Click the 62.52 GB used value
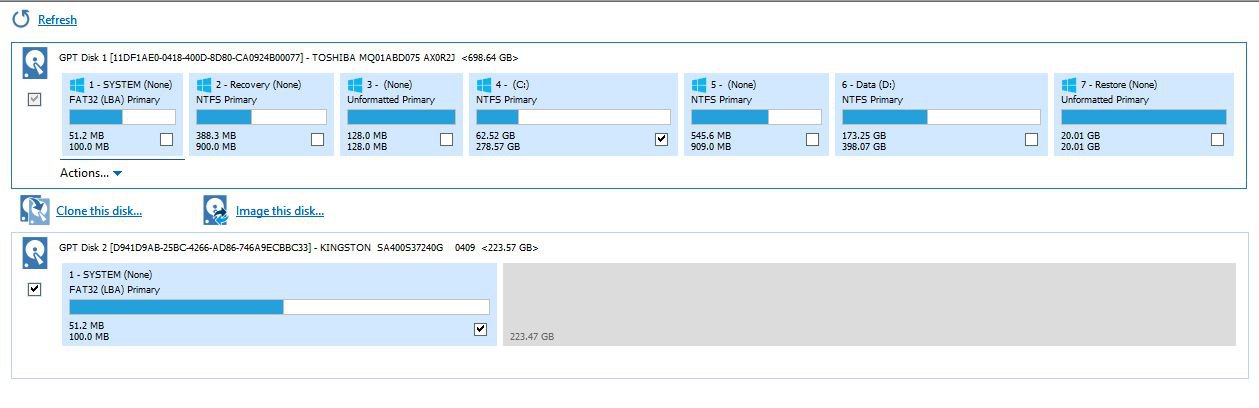 [x=495, y=135]
